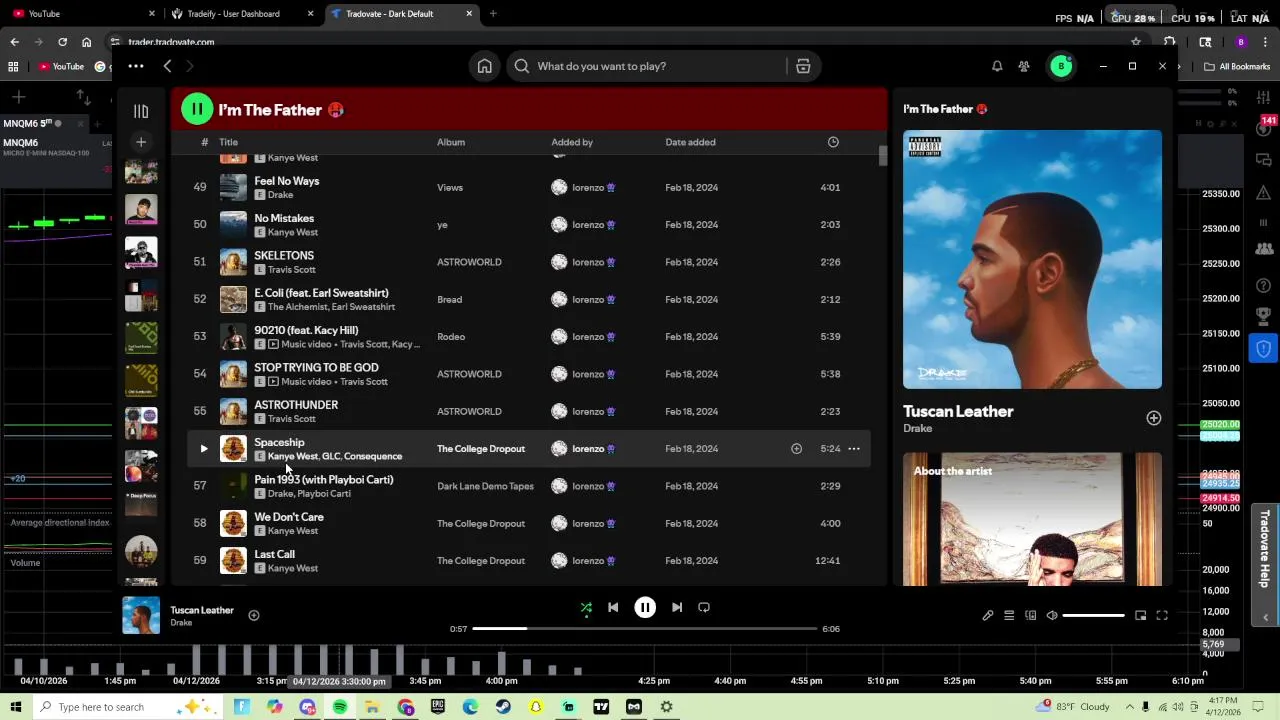Screen dimensions: 1280x720
Task: Navigate back in Spotify
Action: pyautogui.click(x=168, y=66)
